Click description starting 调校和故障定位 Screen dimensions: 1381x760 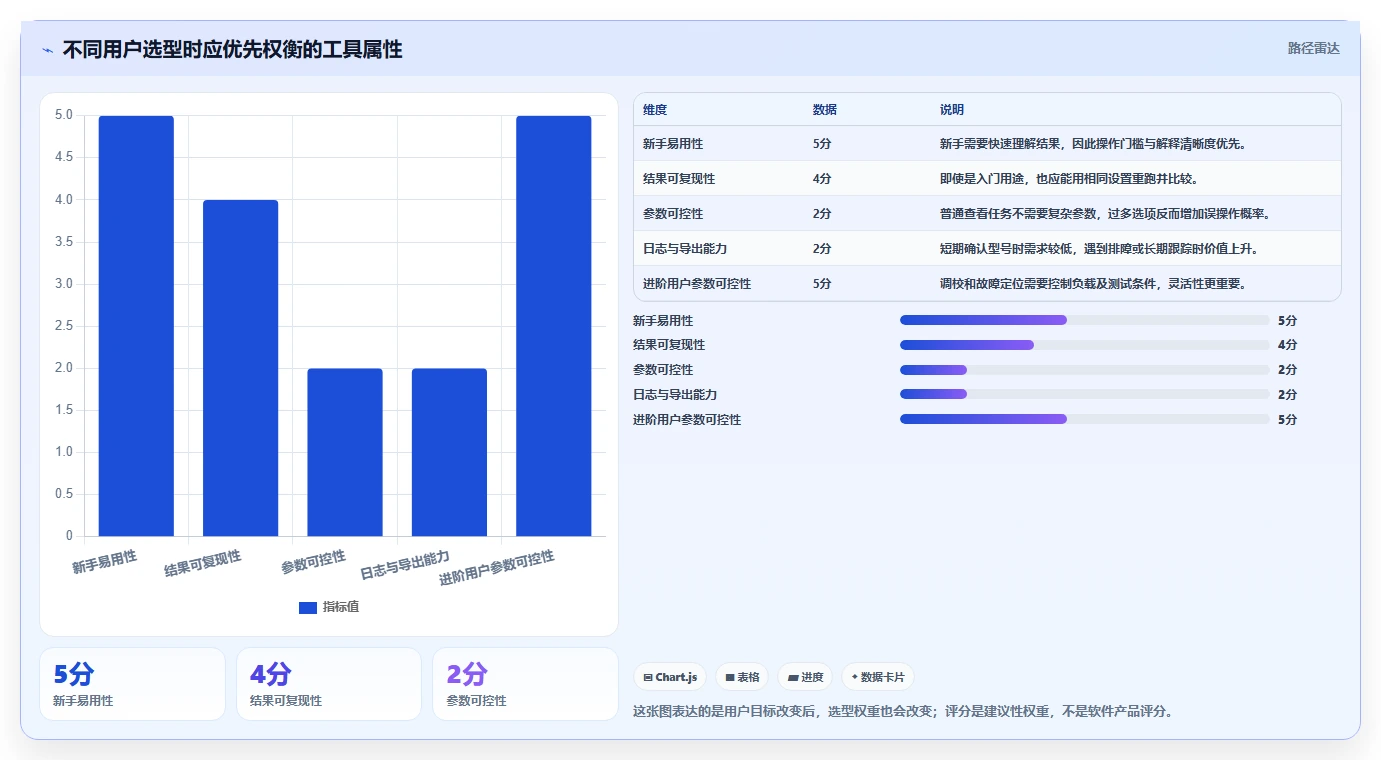click(x=1093, y=284)
